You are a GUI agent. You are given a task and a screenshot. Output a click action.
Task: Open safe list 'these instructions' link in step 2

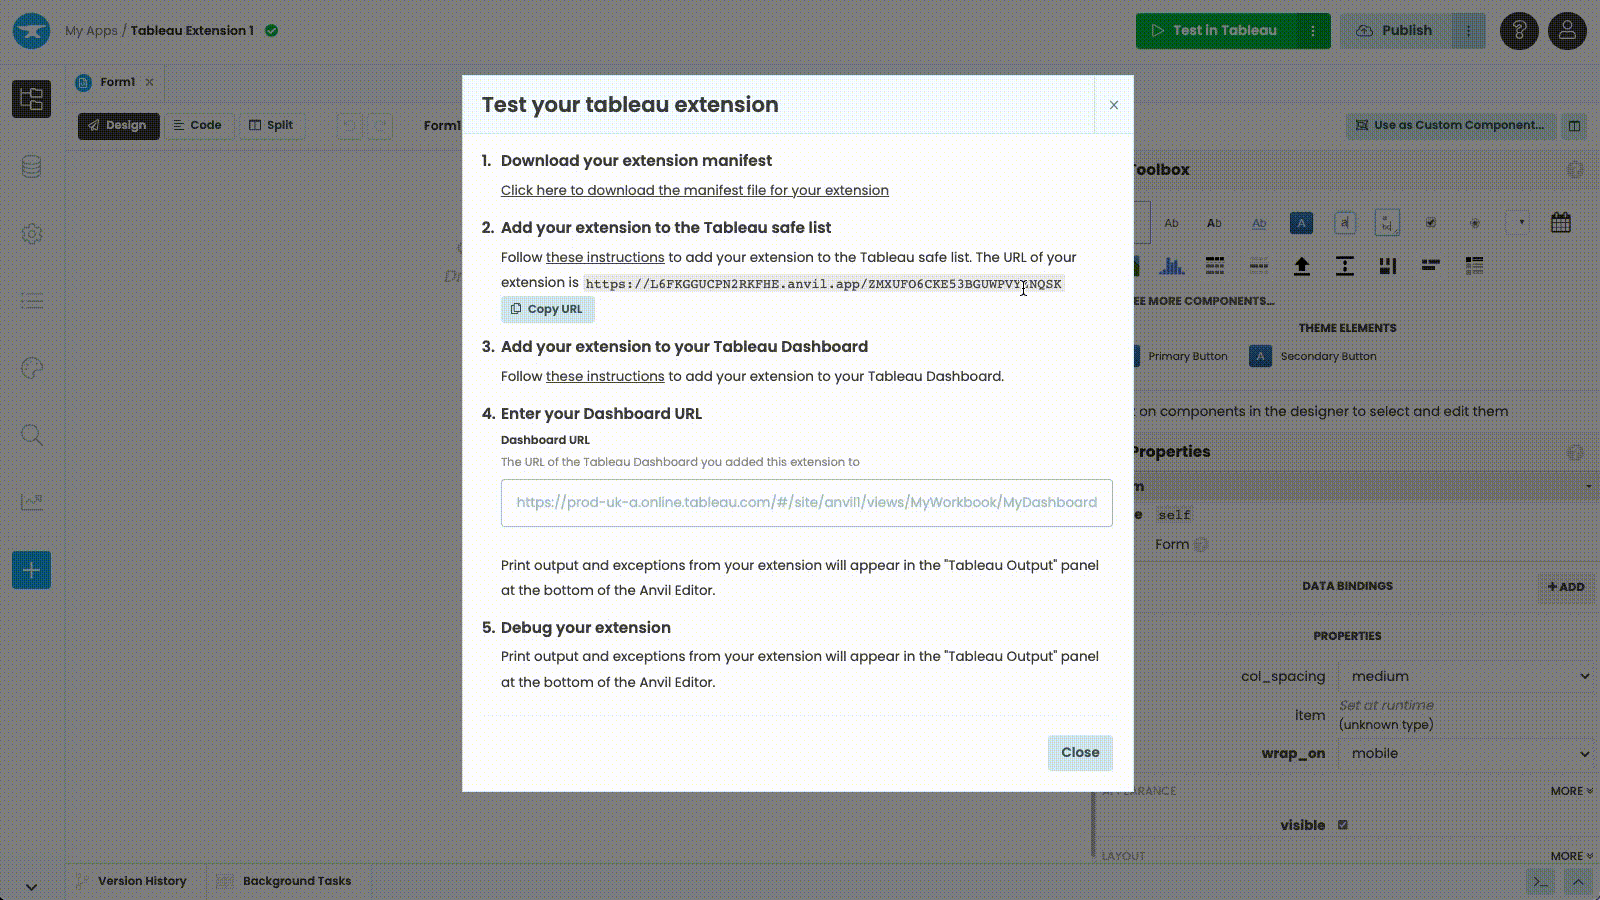coord(605,257)
